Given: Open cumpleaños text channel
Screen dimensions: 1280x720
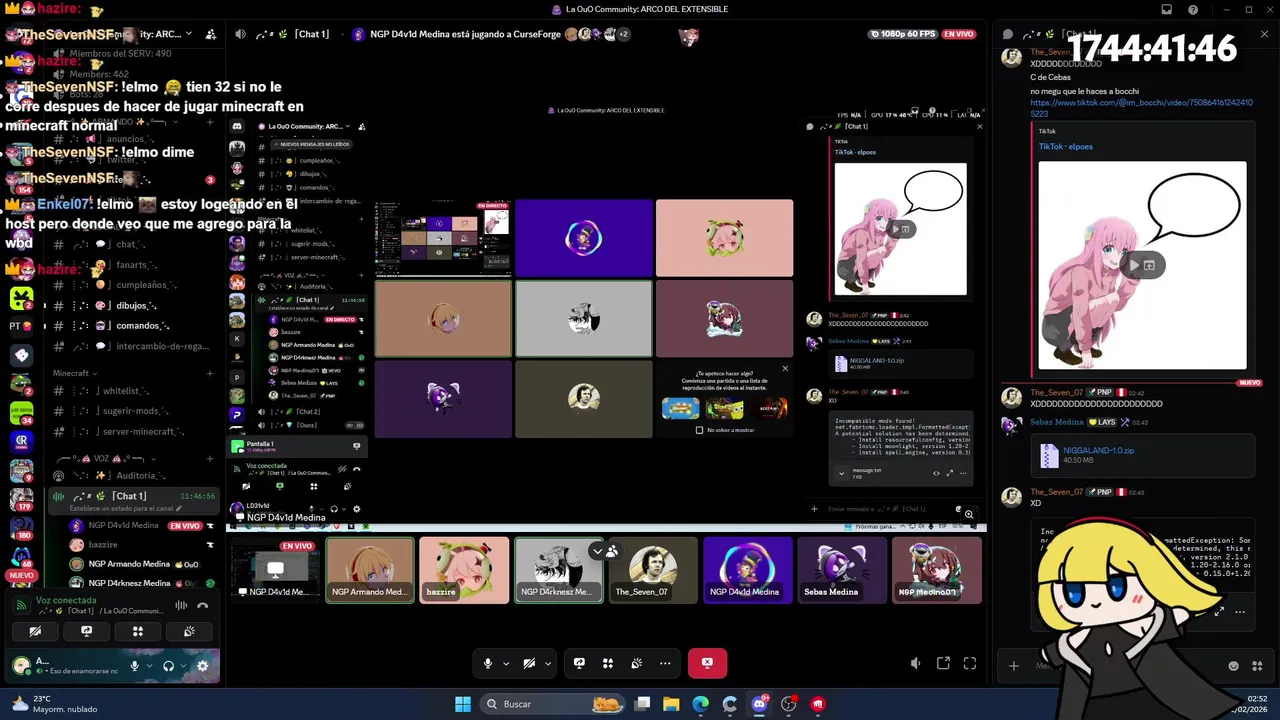Looking at the screenshot, I should pos(132,285).
